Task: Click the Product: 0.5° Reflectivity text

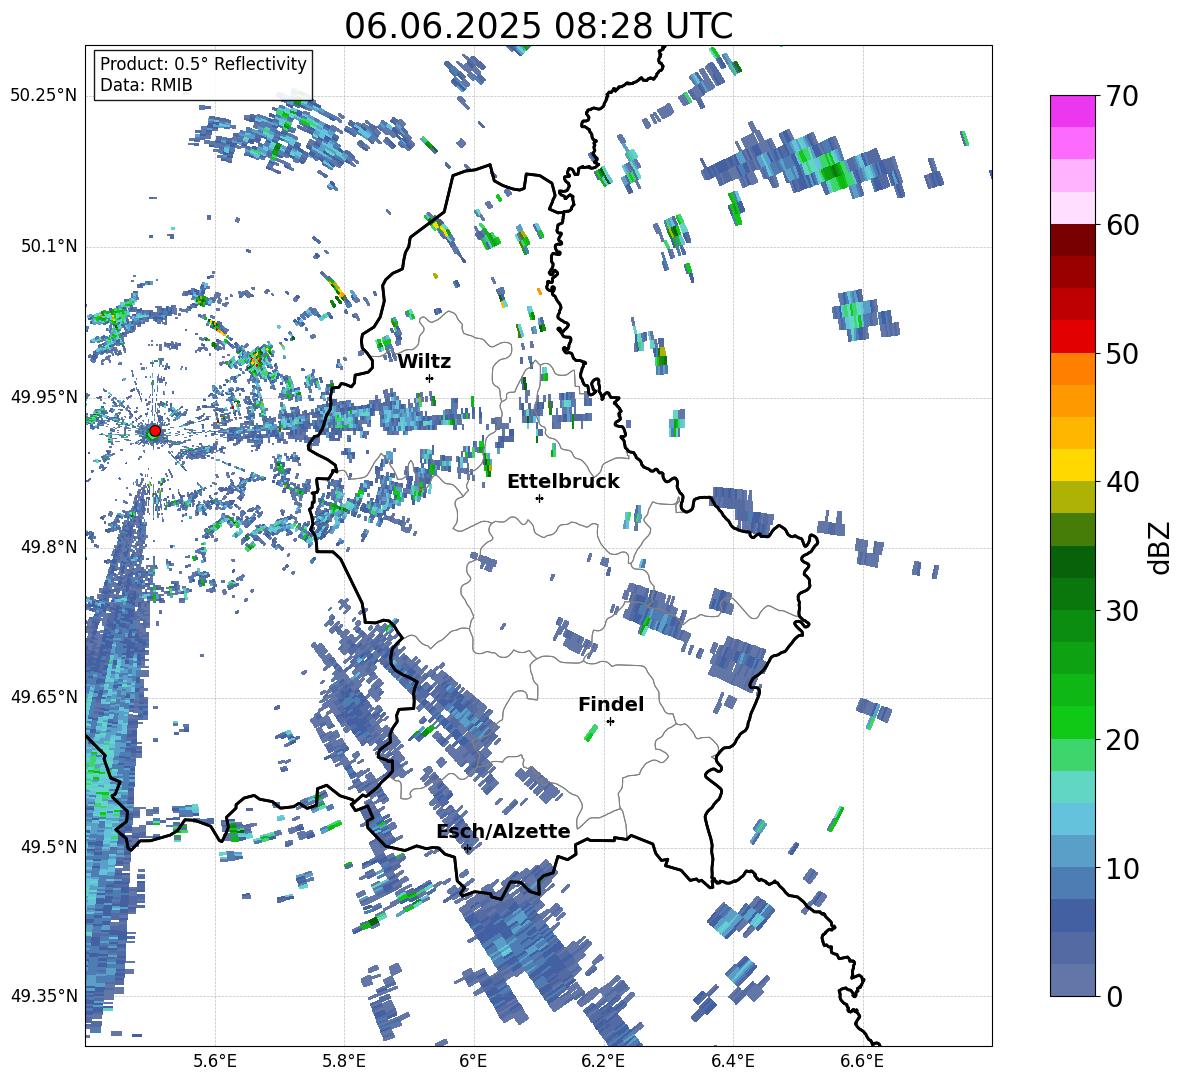Action: [x=203, y=63]
